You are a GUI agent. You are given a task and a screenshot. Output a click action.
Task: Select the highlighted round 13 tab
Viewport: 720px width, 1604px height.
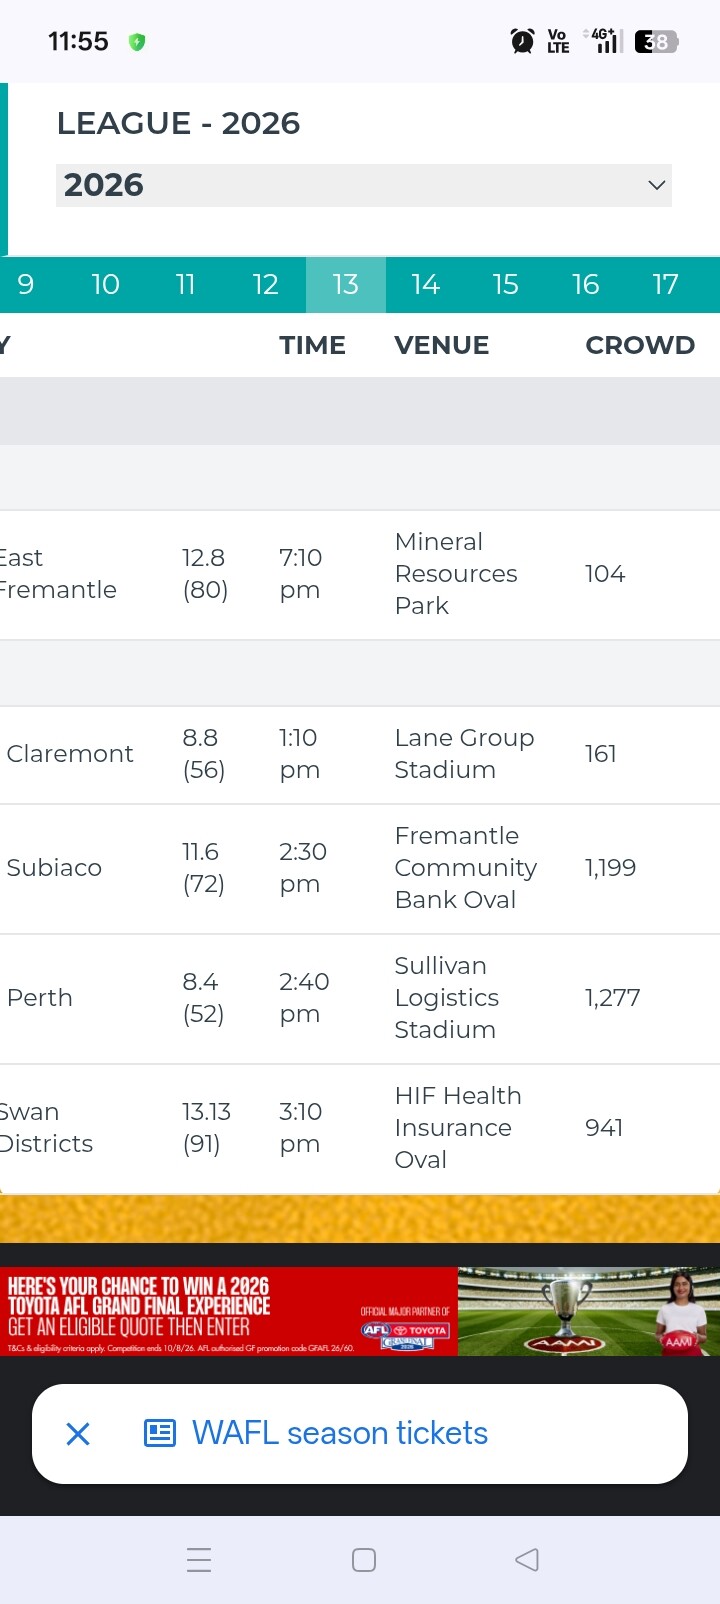346,285
